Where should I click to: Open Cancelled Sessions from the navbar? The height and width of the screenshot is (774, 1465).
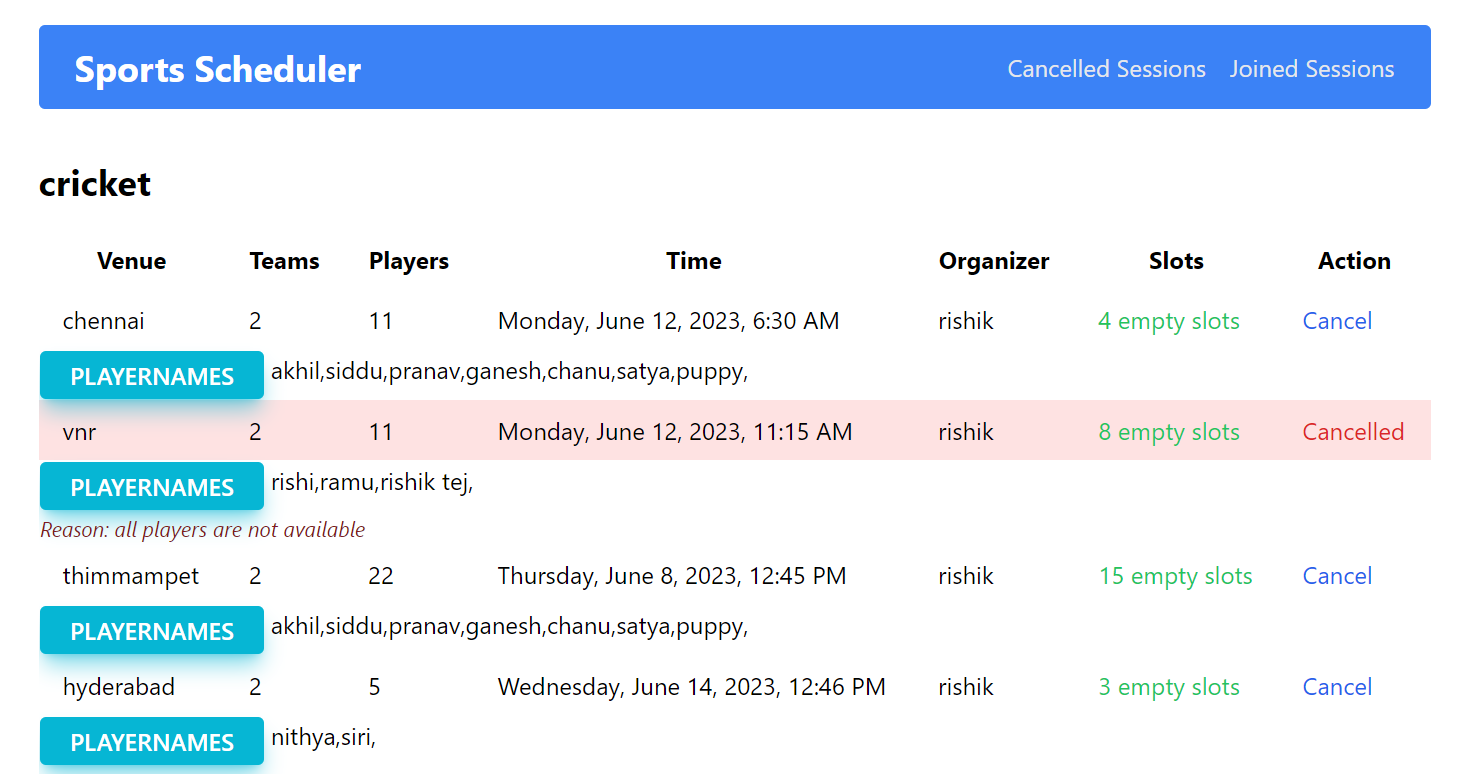pyautogui.click(x=1106, y=69)
